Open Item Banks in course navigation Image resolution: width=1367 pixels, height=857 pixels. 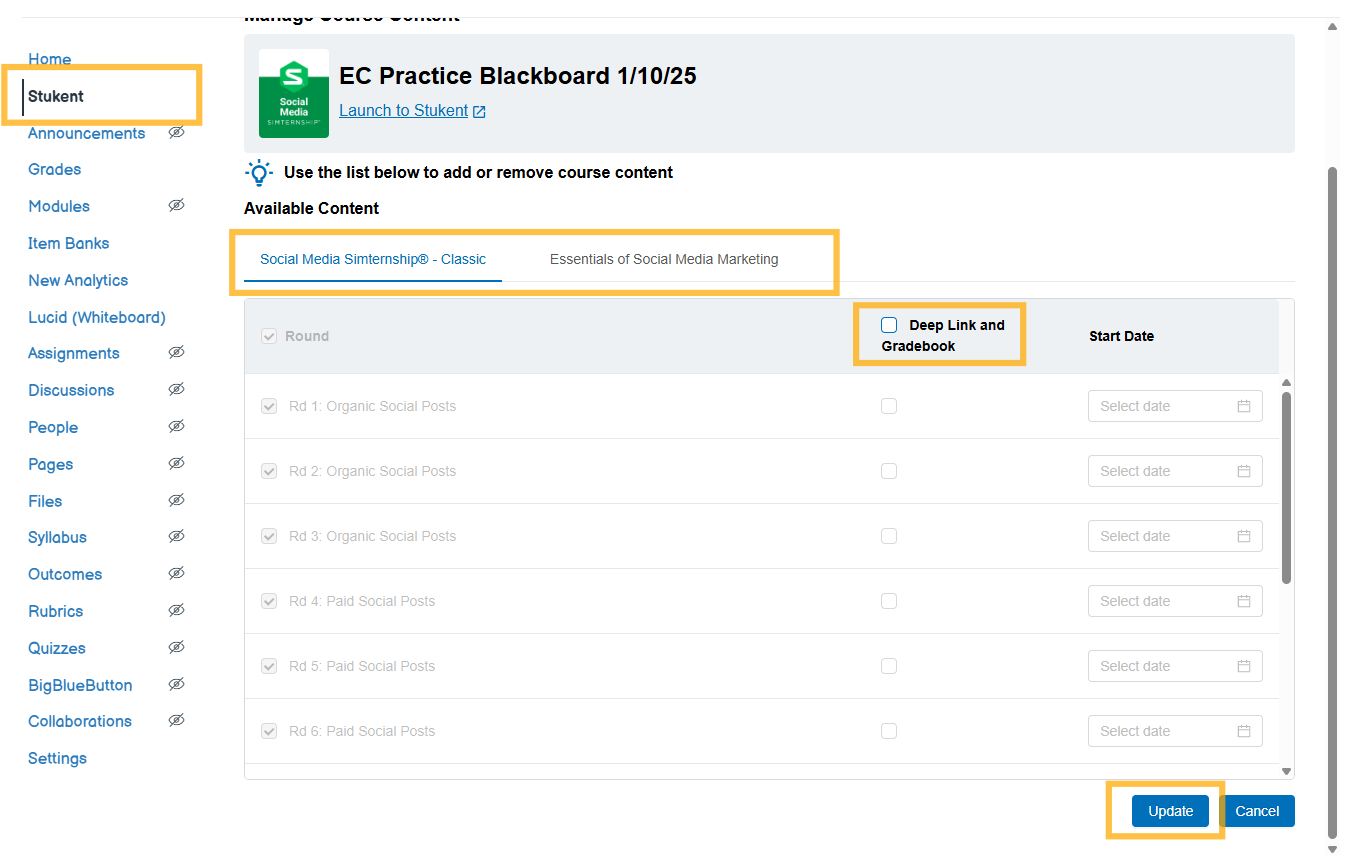pyautogui.click(x=69, y=243)
